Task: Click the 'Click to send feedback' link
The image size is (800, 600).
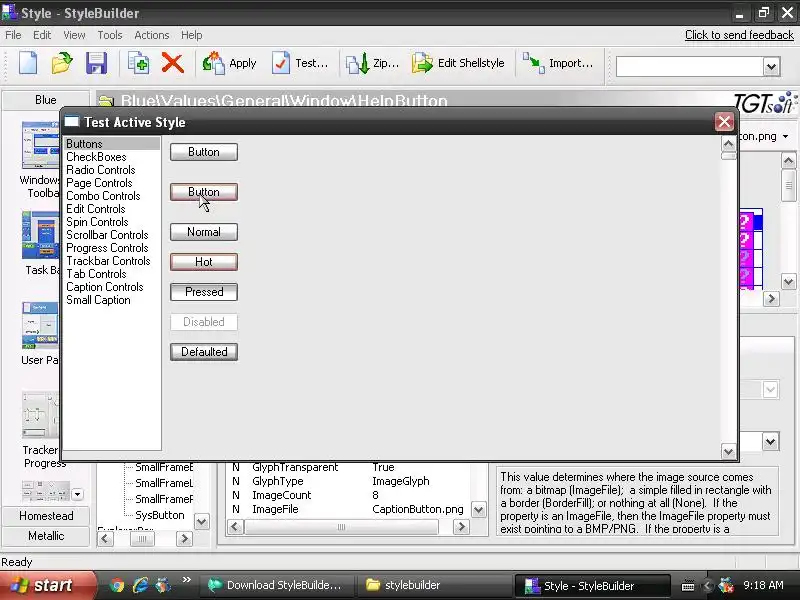Action: [x=739, y=35]
